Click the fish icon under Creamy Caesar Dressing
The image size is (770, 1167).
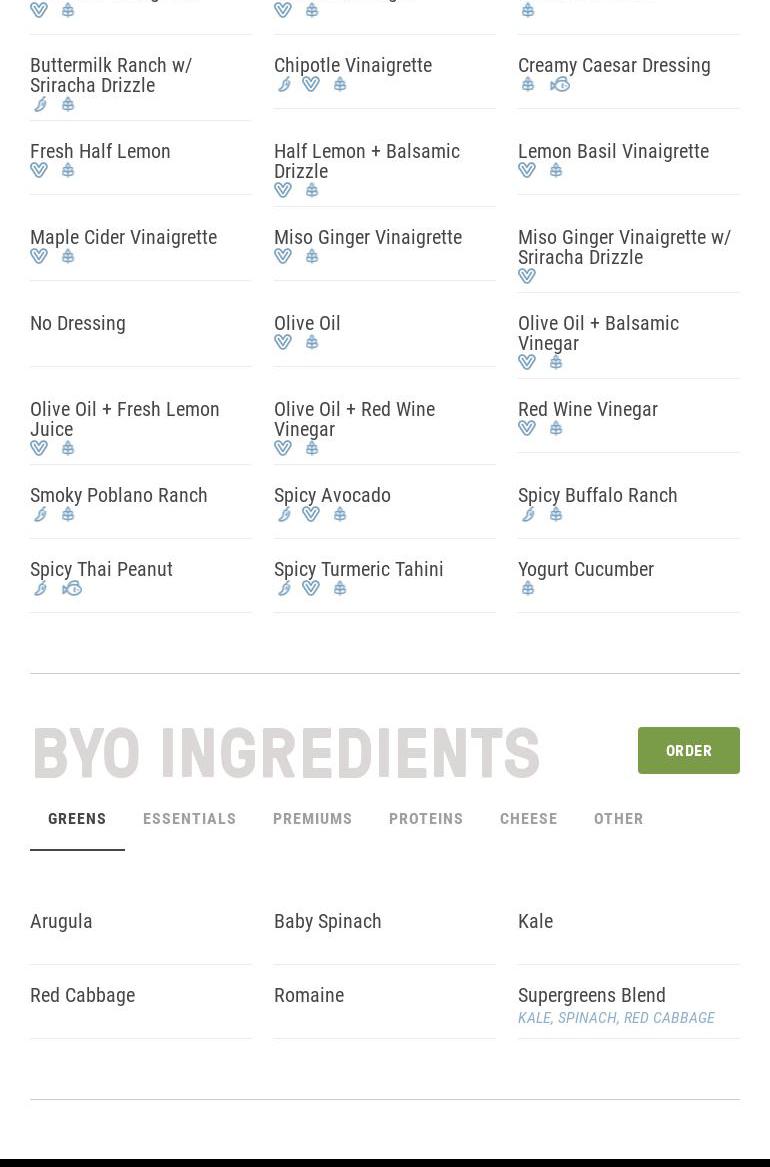560,85
